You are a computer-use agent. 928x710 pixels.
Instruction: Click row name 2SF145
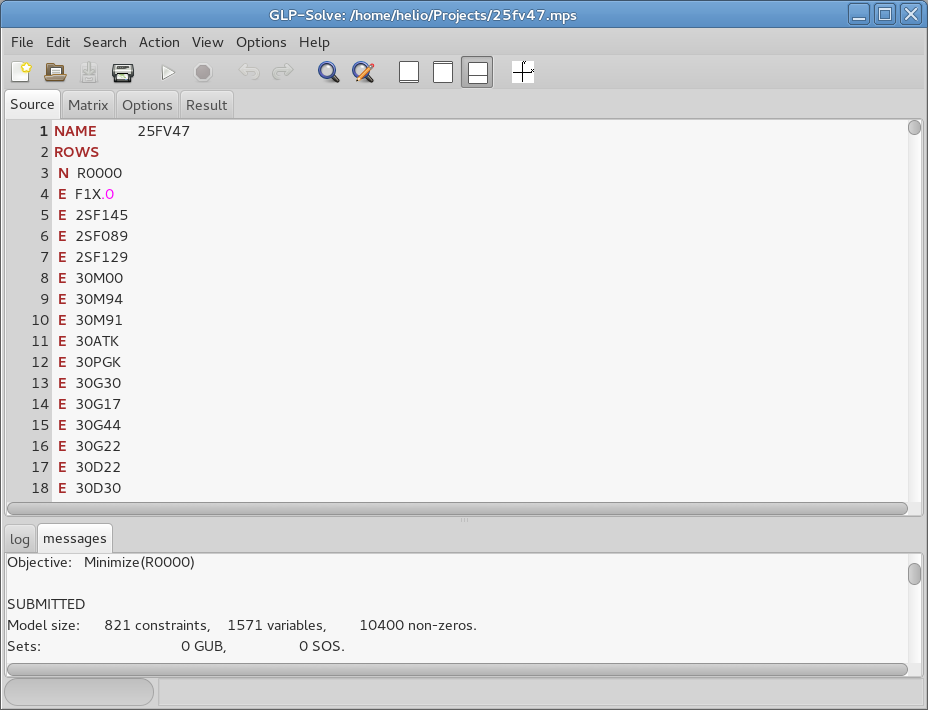[102, 215]
